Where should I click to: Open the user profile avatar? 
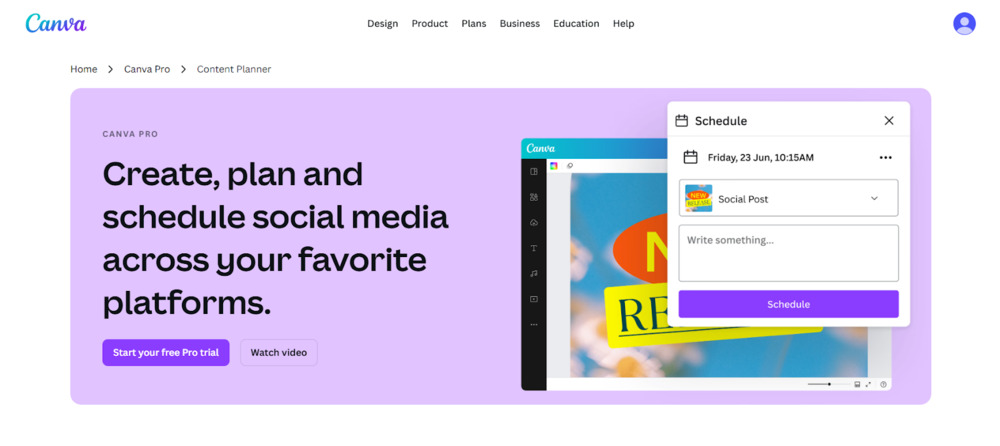964,24
